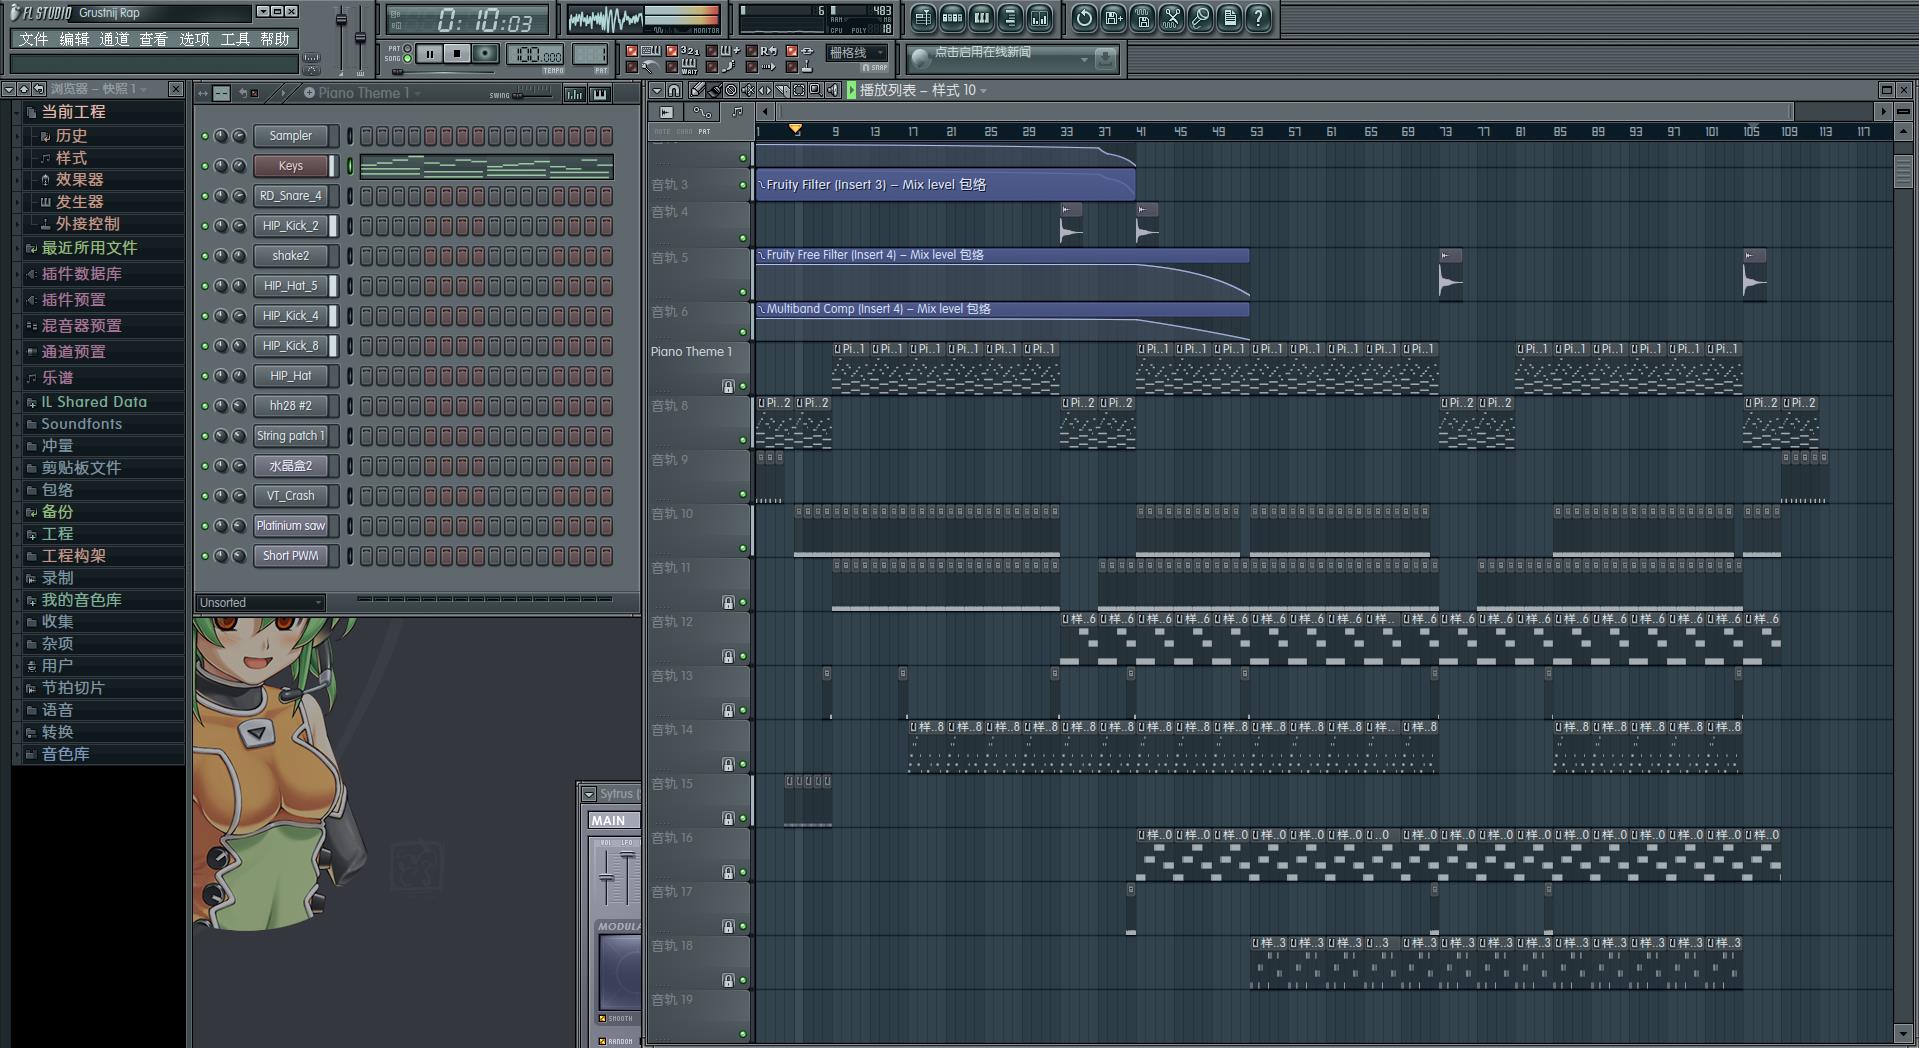
Task: Open graph editor in channel rack
Action: click(x=575, y=94)
